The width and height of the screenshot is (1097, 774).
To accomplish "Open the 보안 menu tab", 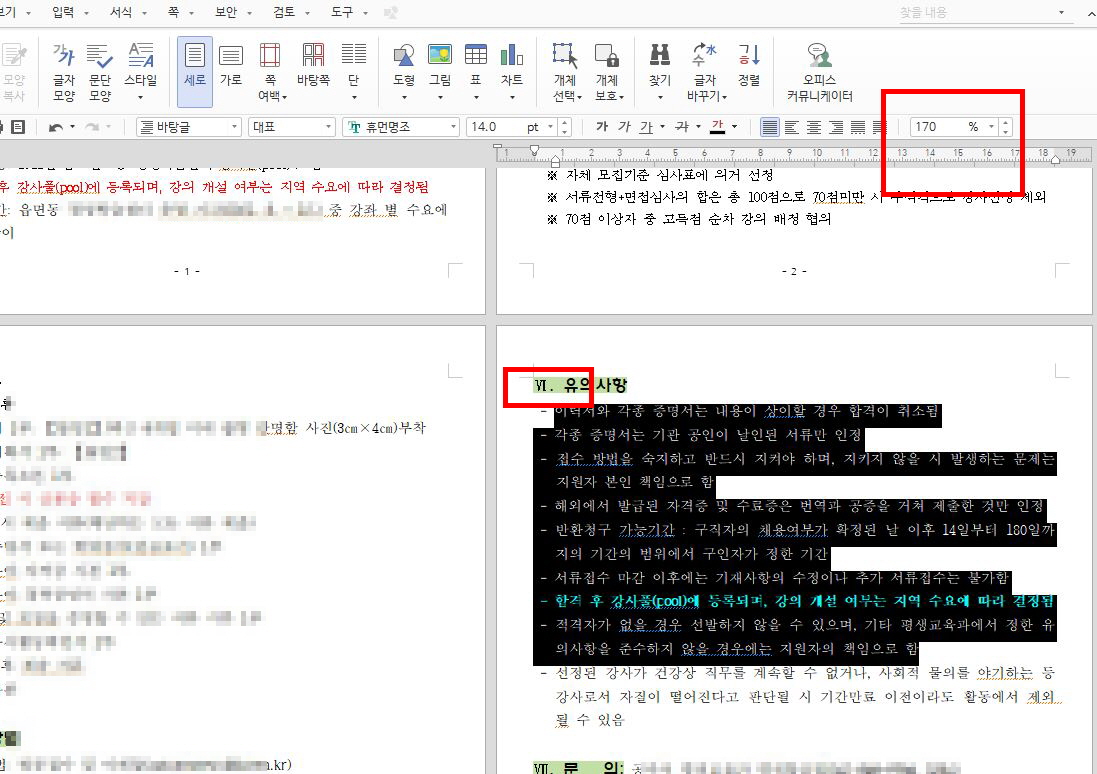I will click(x=225, y=12).
